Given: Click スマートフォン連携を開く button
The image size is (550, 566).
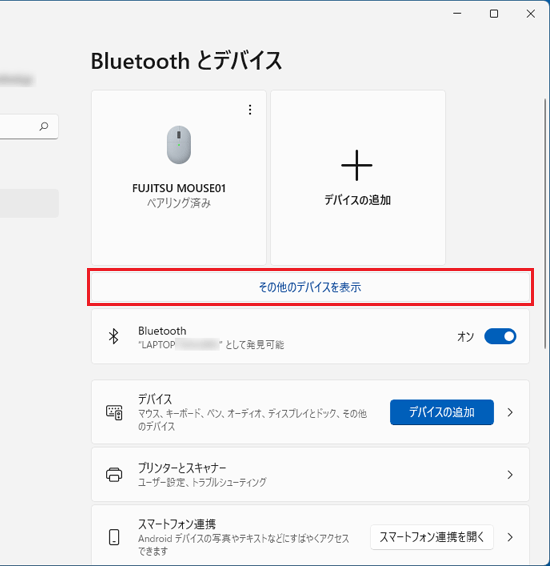Looking at the screenshot, I should pyautogui.click(x=432, y=537).
